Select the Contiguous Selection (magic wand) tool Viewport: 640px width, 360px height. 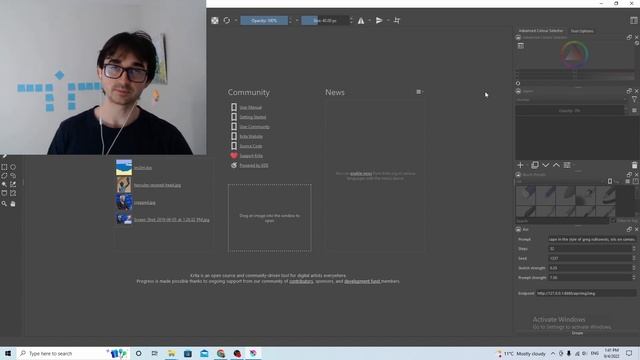pos(4,184)
